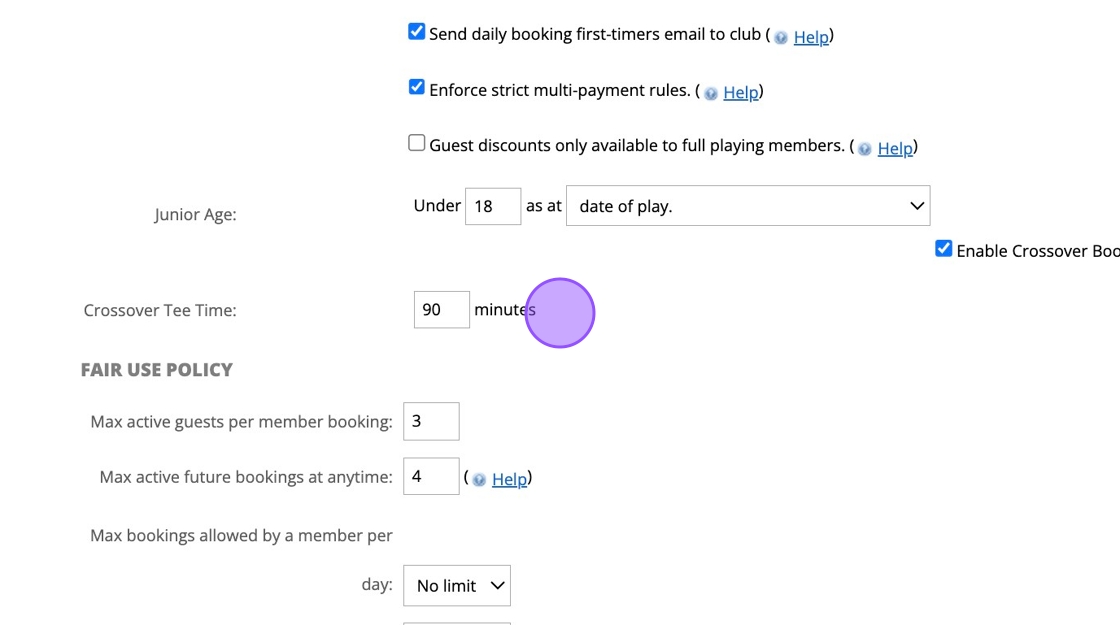Viewport: 1120px width, 625px height.
Task: Click help icon beside guest discounts option
Action: 865,149
